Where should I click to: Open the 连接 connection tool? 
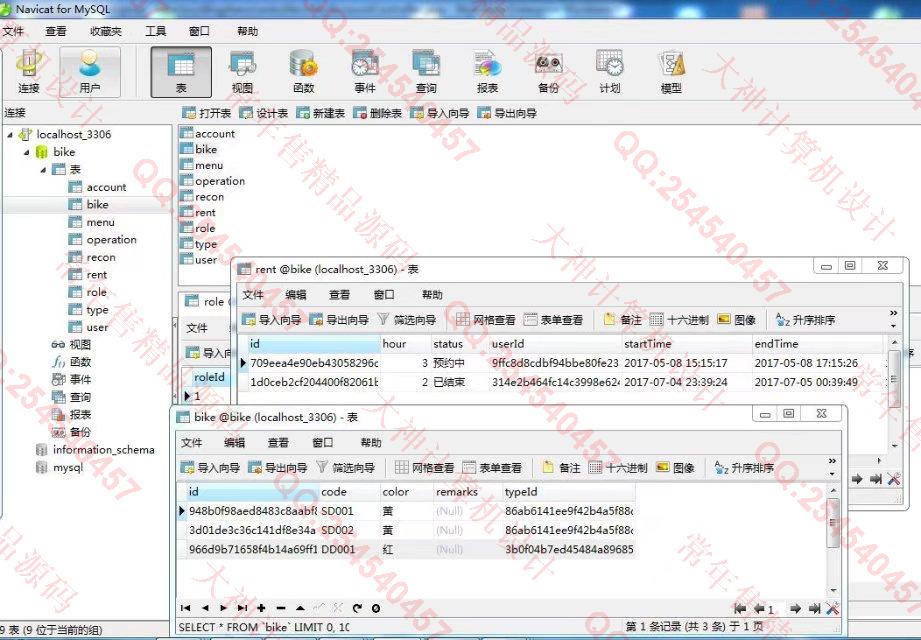28,72
